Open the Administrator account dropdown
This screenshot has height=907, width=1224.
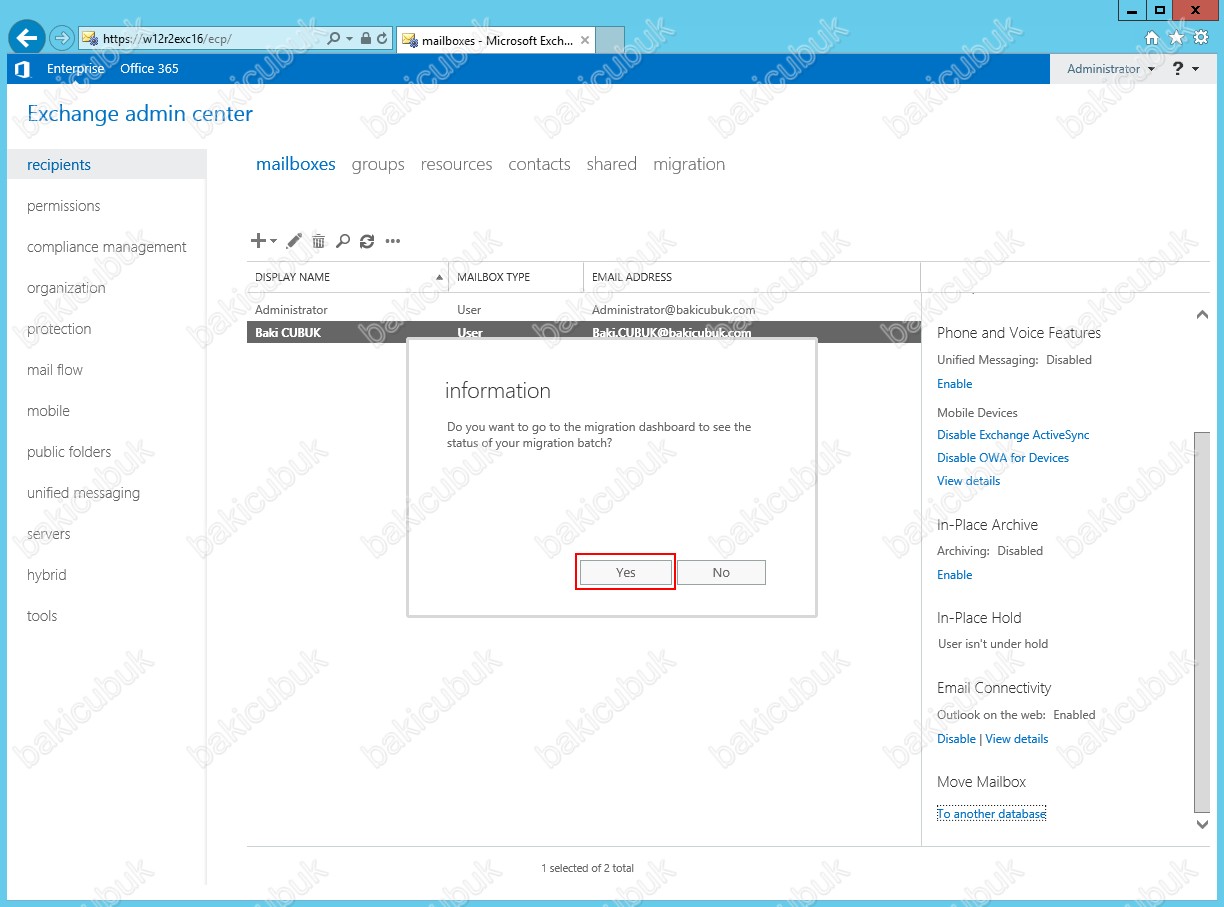[1110, 69]
